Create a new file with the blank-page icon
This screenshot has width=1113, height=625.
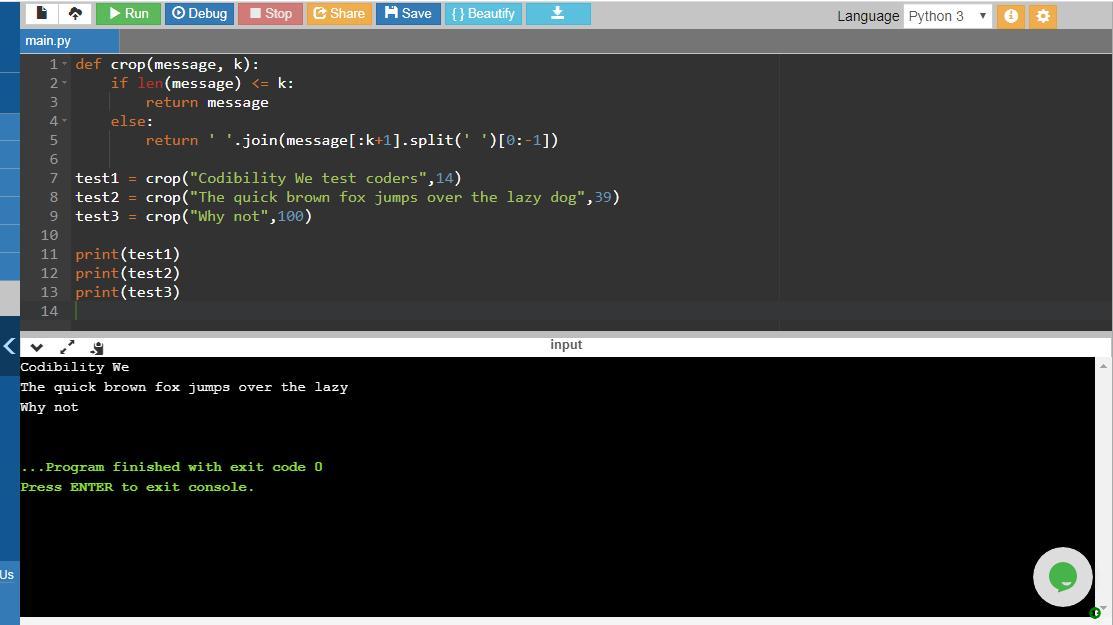click(41, 14)
